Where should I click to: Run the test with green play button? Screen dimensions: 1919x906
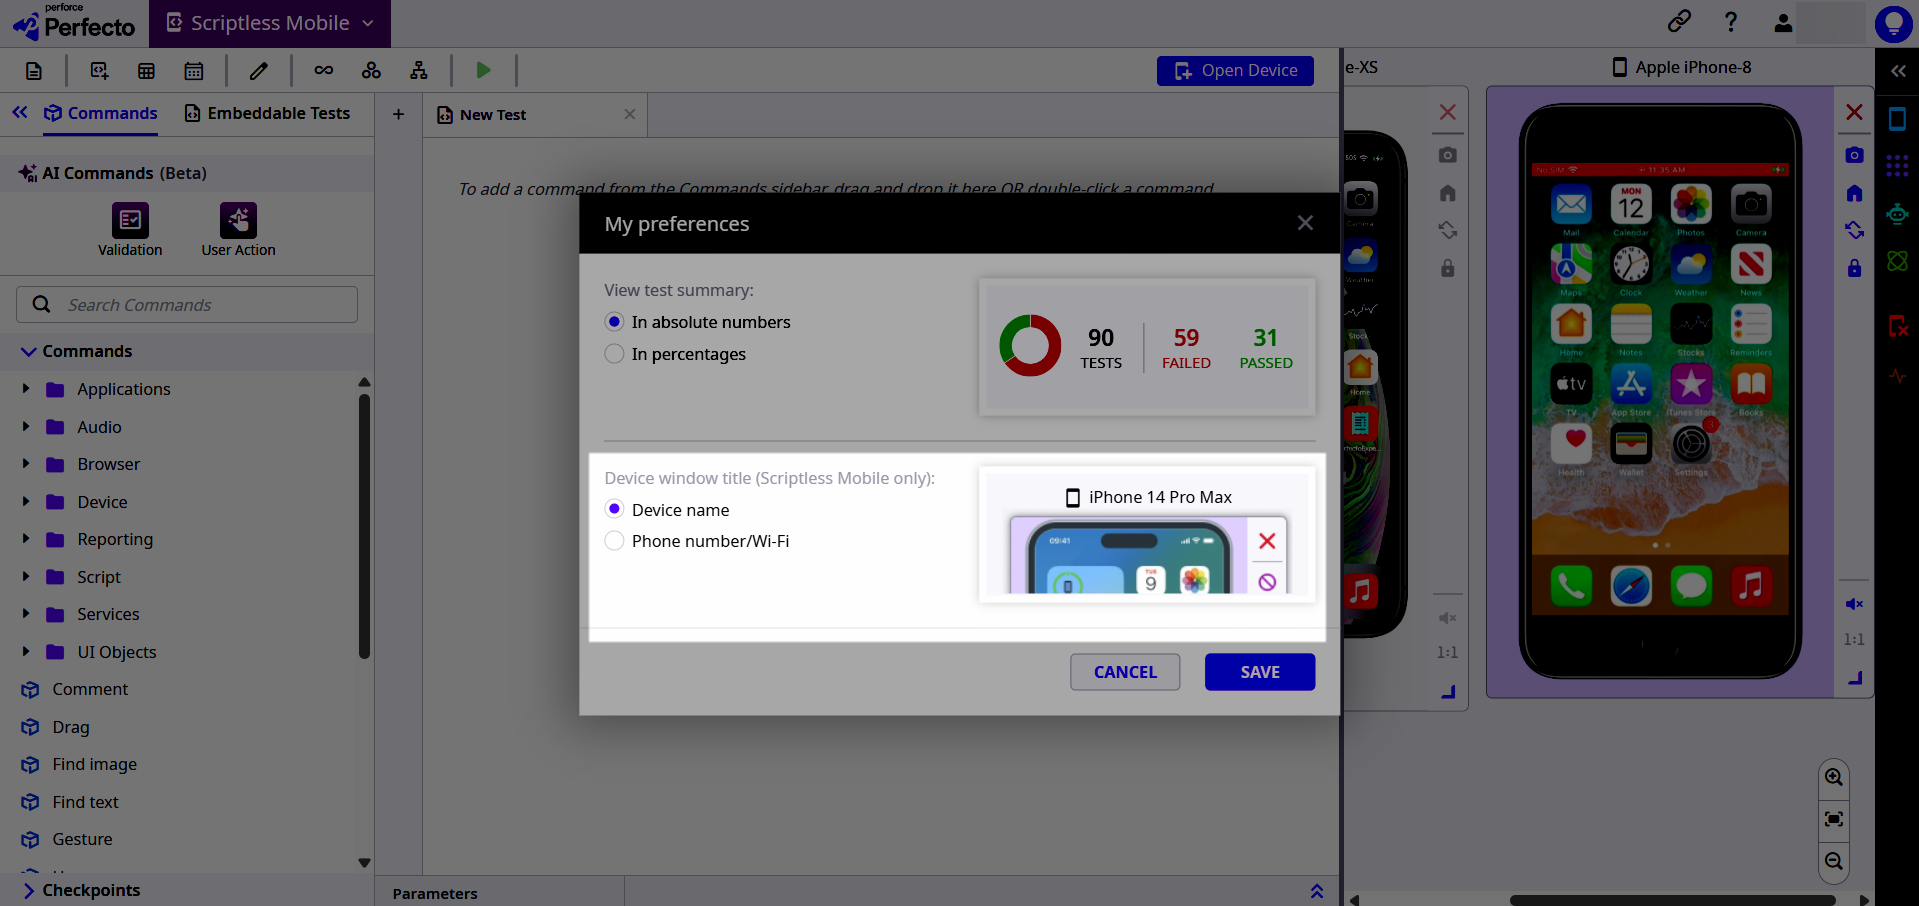[483, 70]
